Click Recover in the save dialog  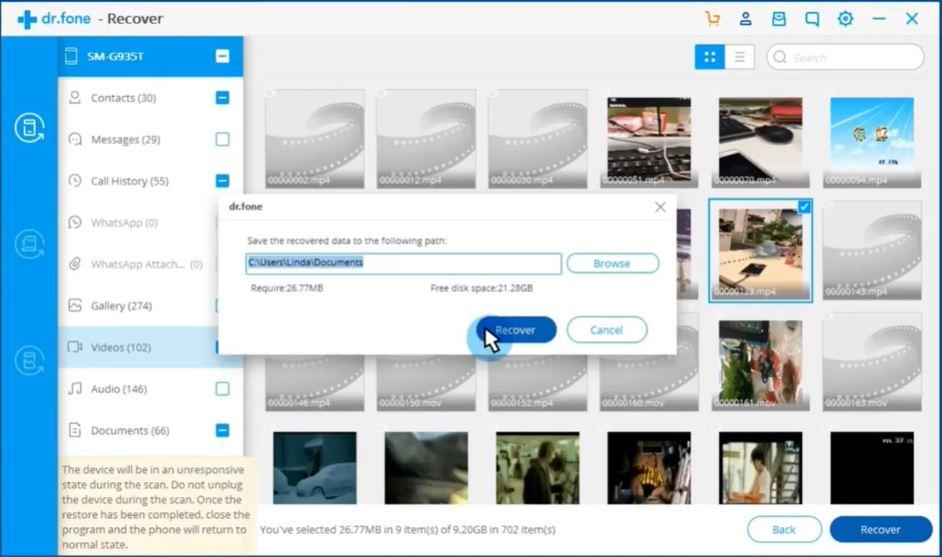(517, 330)
